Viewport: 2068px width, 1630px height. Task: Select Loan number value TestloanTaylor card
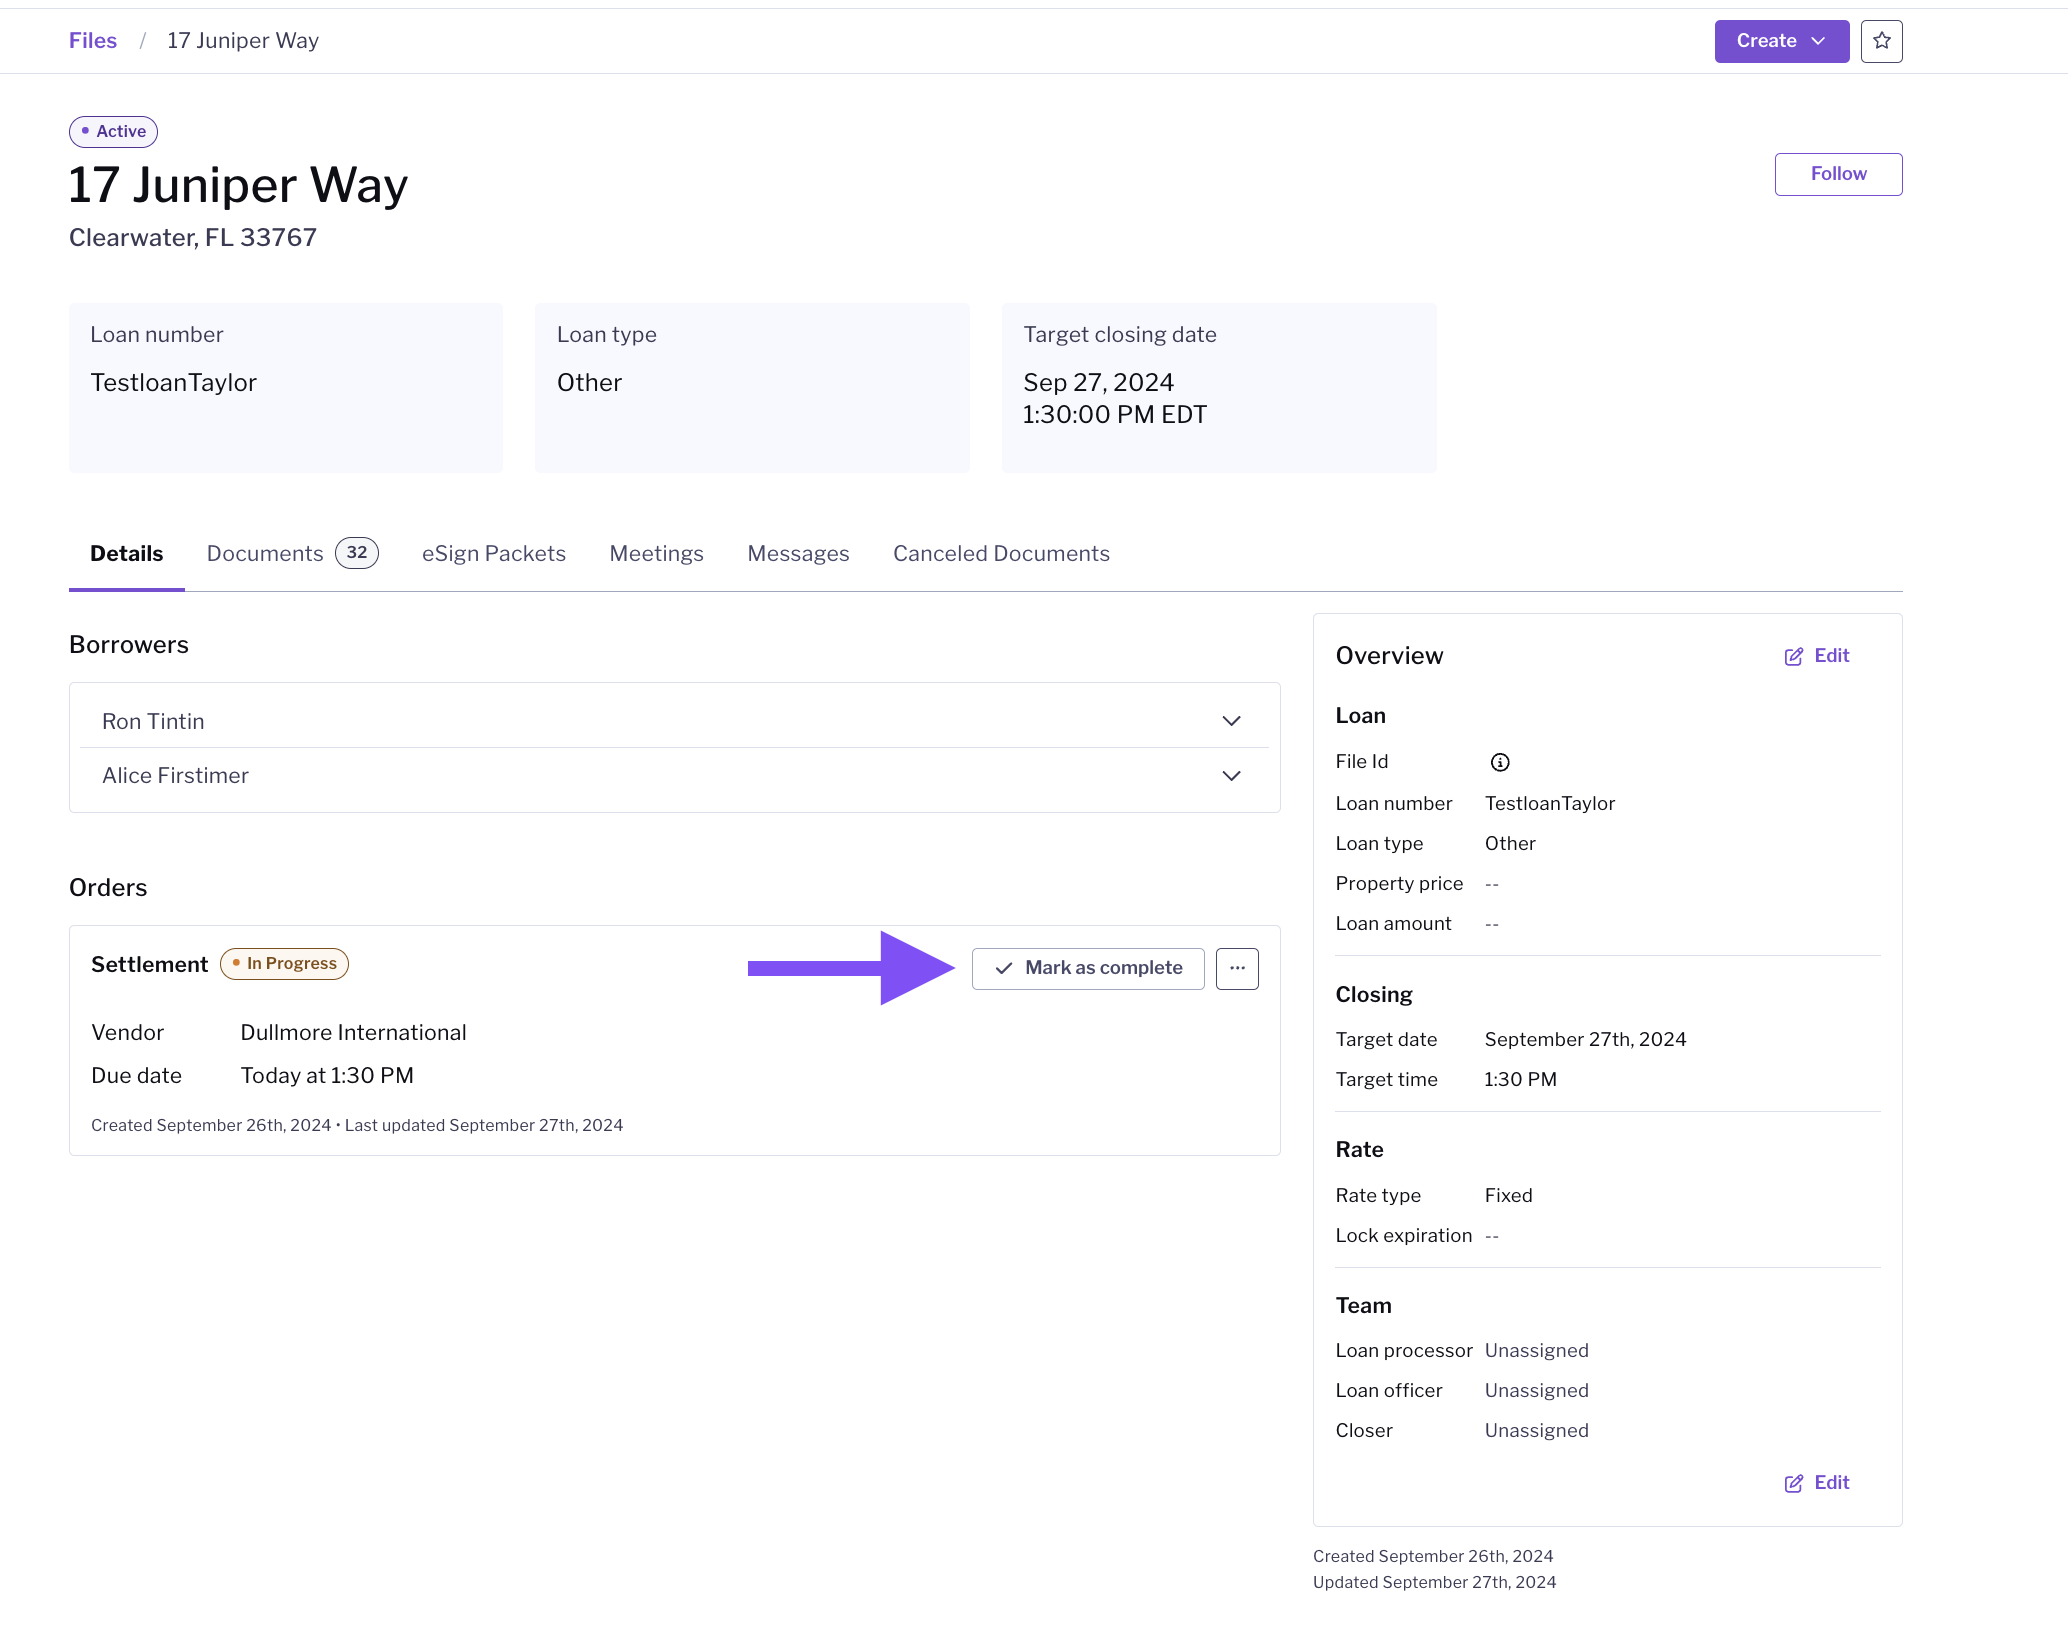173,383
